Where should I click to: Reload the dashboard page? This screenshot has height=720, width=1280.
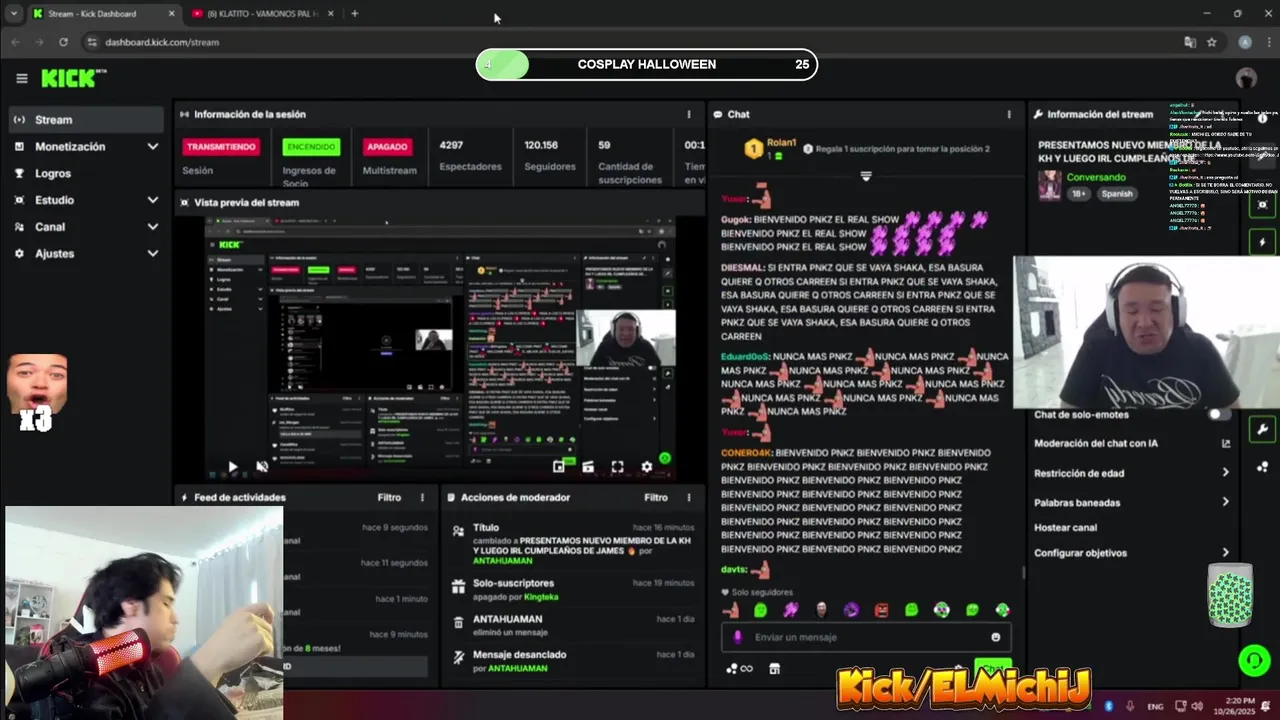pos(63,42)
